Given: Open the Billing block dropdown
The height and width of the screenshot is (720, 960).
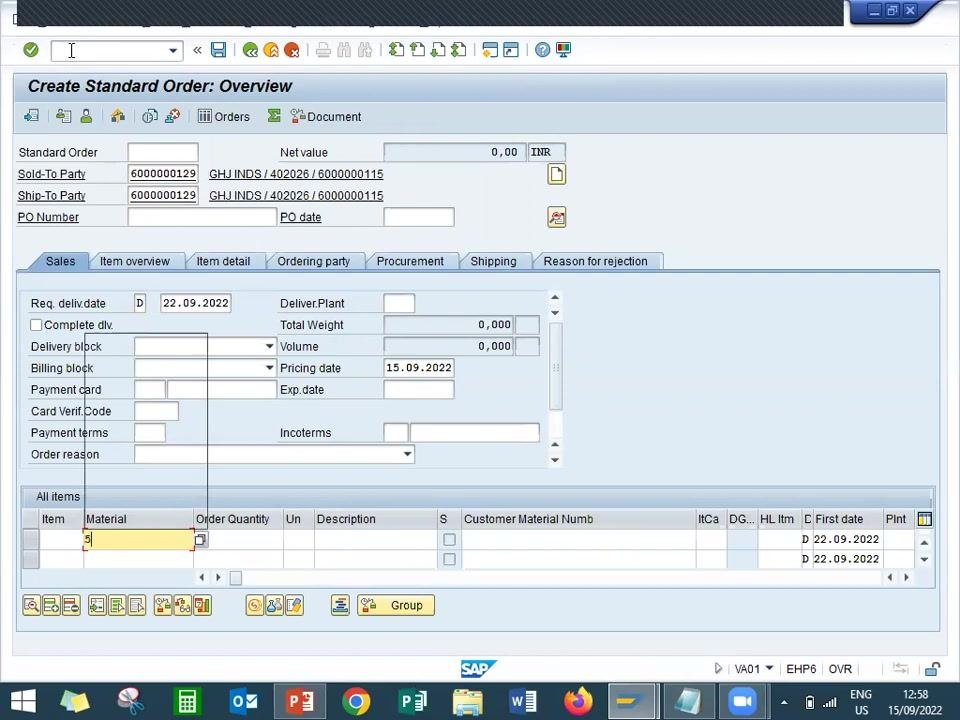Looking at the screenshot, I should click(269, 368).
